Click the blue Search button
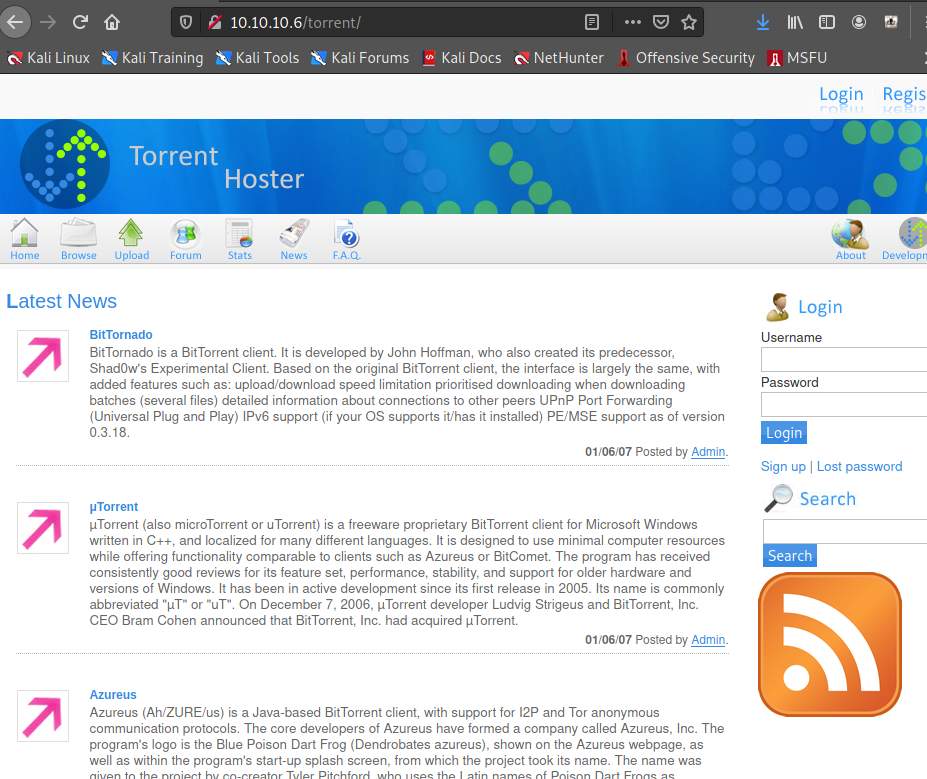The height and width of the screenshot is (779, 927). pos(789,556)
